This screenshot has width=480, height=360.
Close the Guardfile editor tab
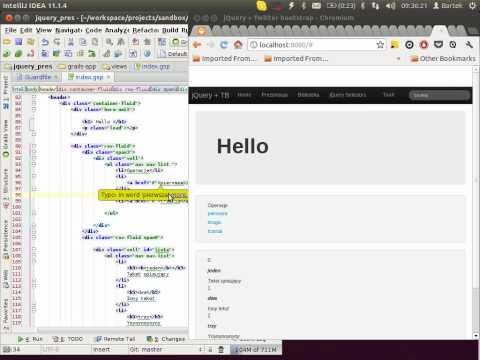pos(56,77)
